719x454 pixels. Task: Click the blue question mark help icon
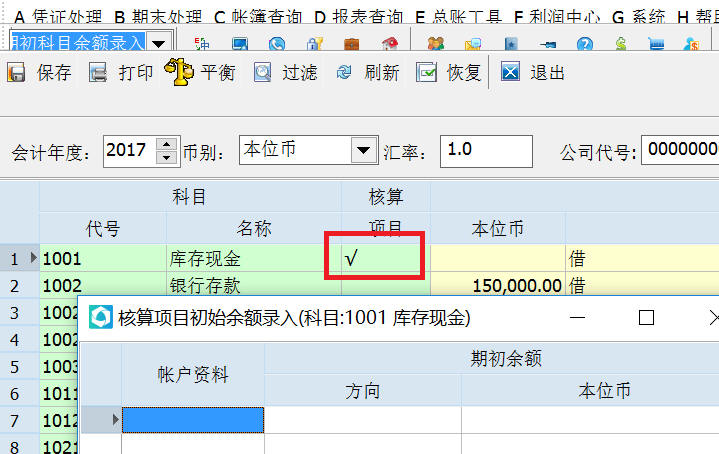pyautogui.click(x=585, y=44)
